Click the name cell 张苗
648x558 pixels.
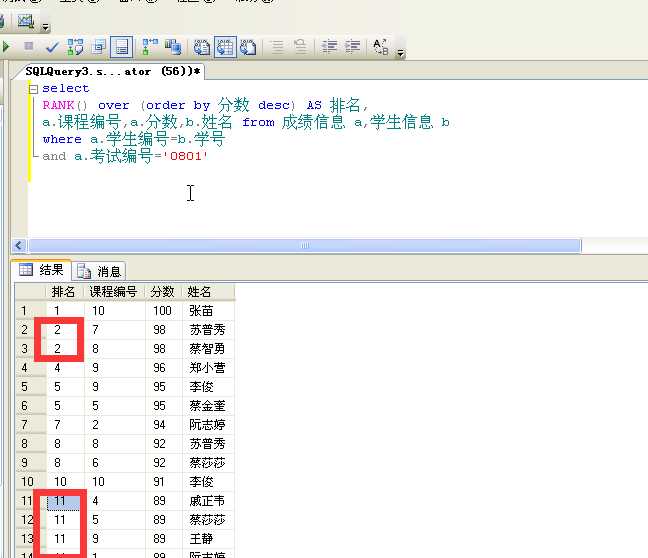208,310
